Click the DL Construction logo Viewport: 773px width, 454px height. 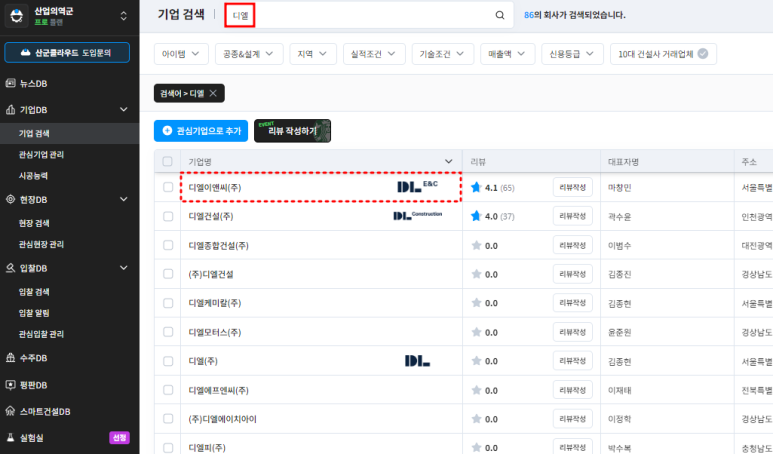(x=418, y=215)
